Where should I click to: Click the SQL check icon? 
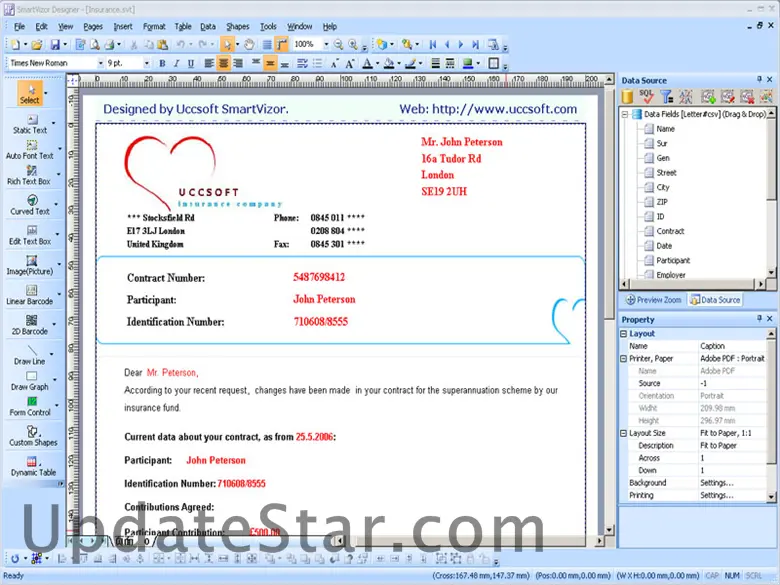coord(646,97)
